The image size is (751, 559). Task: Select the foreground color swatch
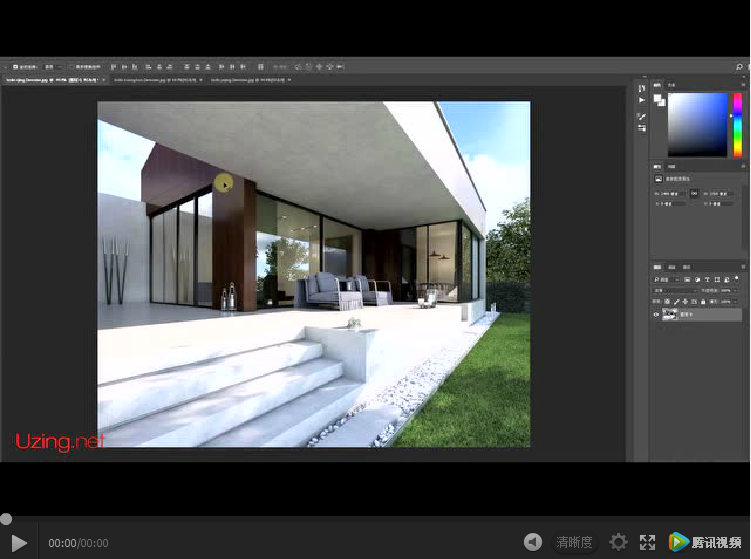657,98
